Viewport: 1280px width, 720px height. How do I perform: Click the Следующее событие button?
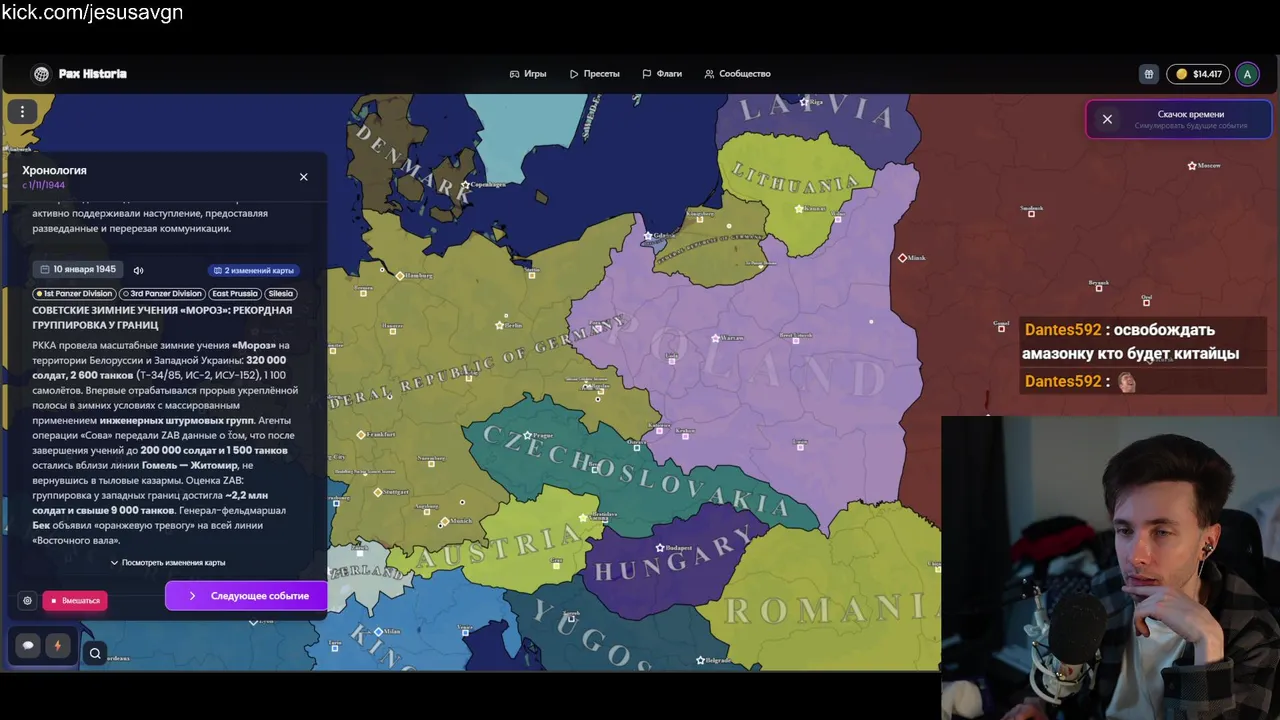click(246, 596)
